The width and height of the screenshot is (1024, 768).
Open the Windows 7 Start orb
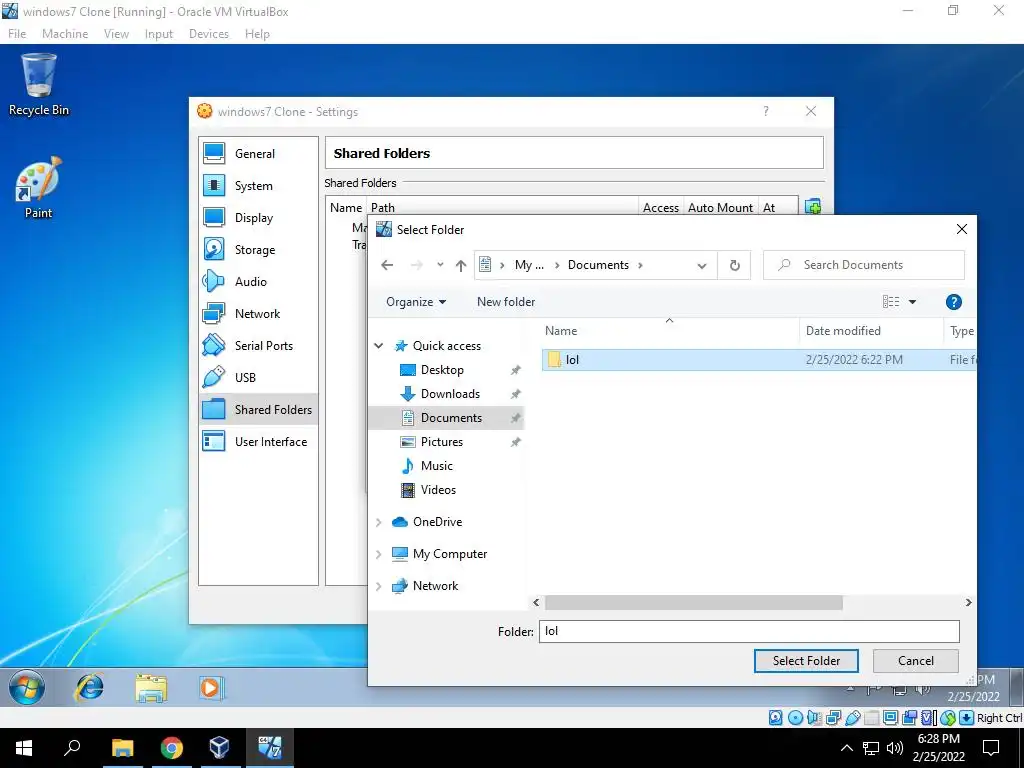pos(27,688)
